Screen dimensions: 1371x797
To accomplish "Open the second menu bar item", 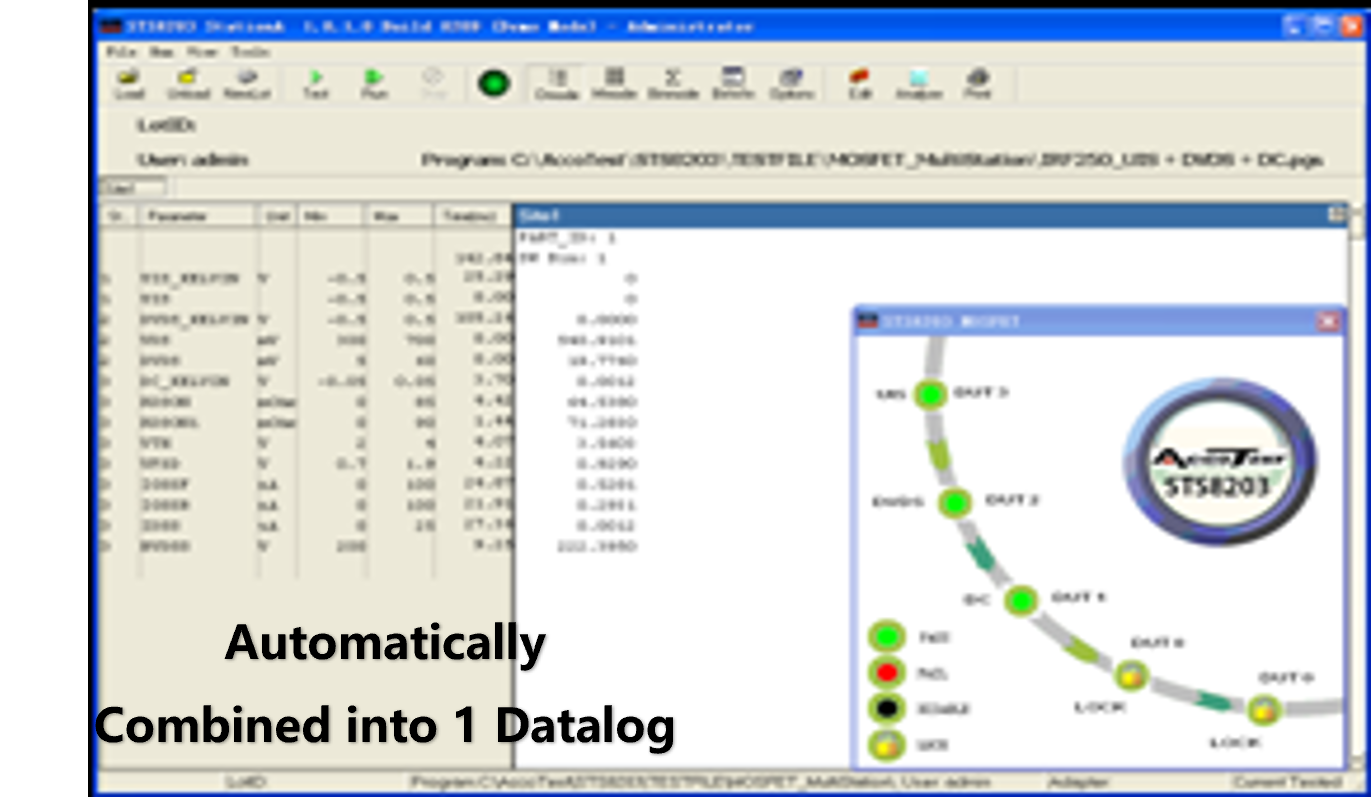I will coord(162,50).
